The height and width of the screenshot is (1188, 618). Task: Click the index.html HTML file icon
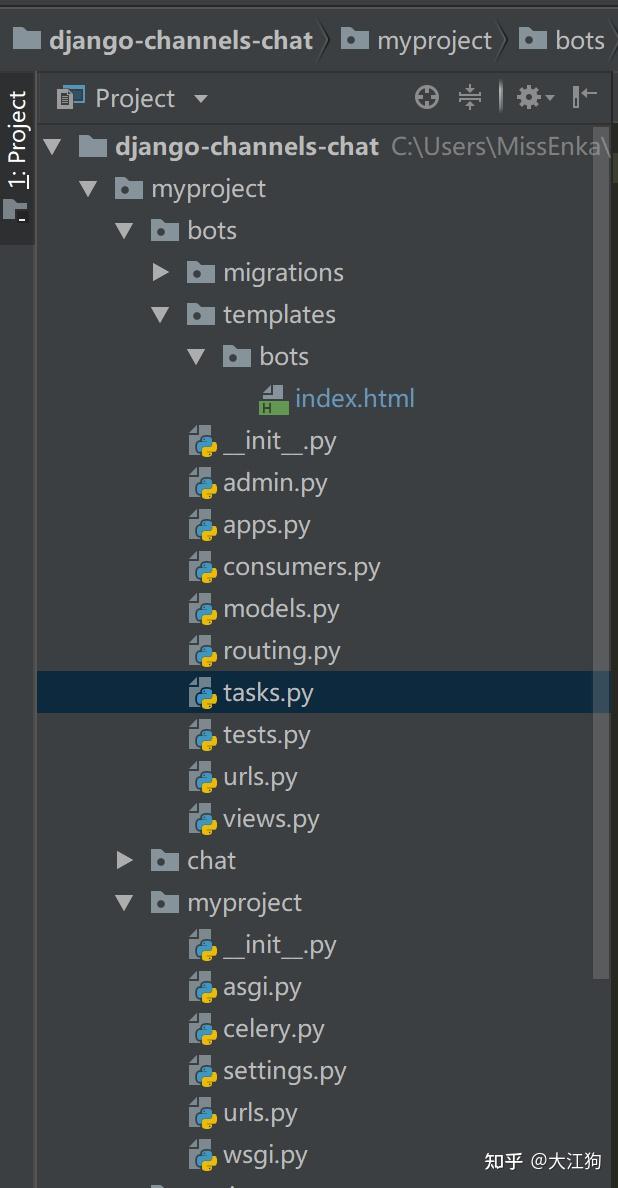(x=279, y=397)
